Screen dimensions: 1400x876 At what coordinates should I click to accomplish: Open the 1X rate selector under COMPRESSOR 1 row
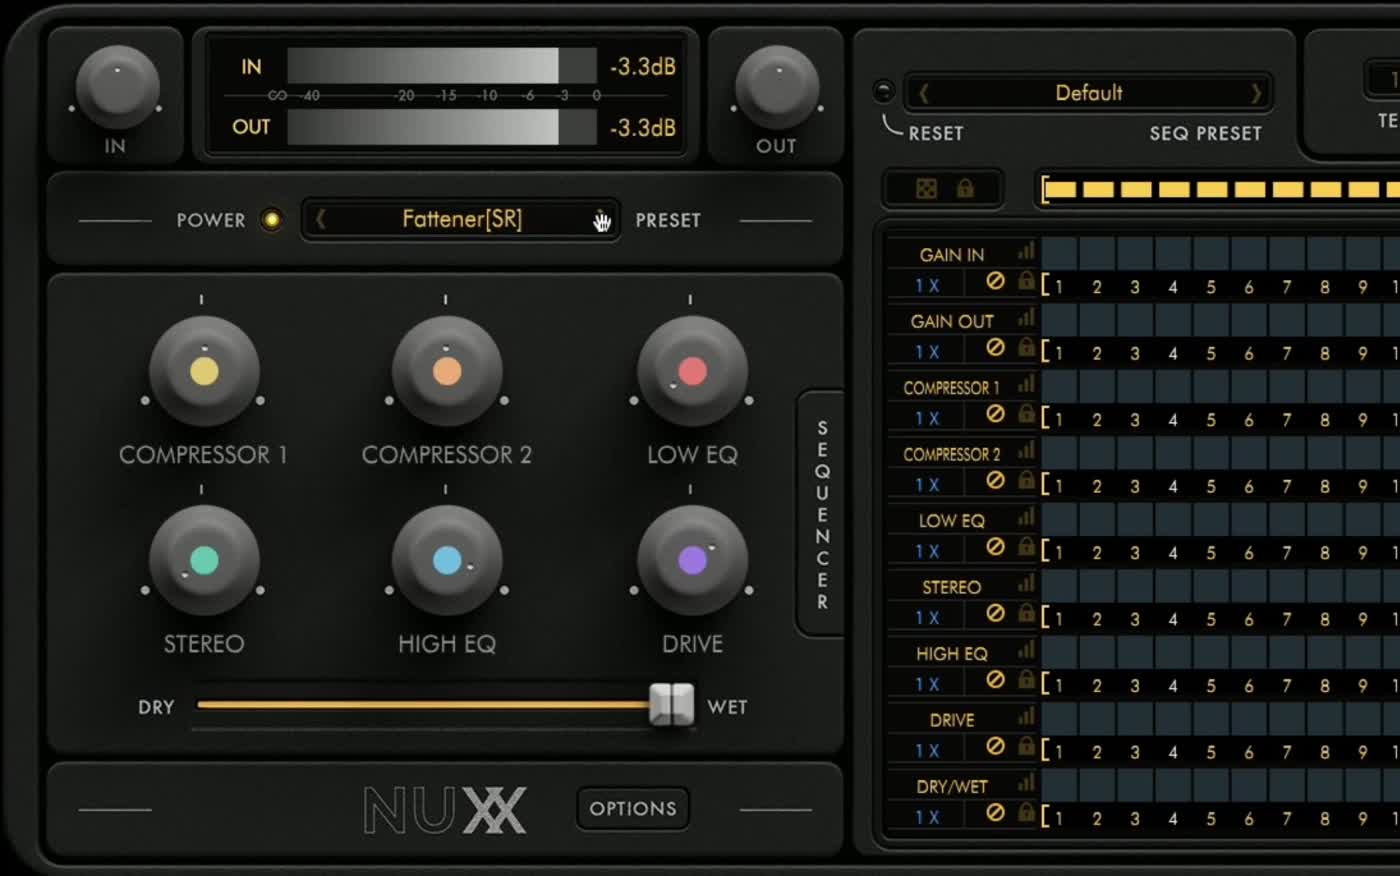pos(928,419)
